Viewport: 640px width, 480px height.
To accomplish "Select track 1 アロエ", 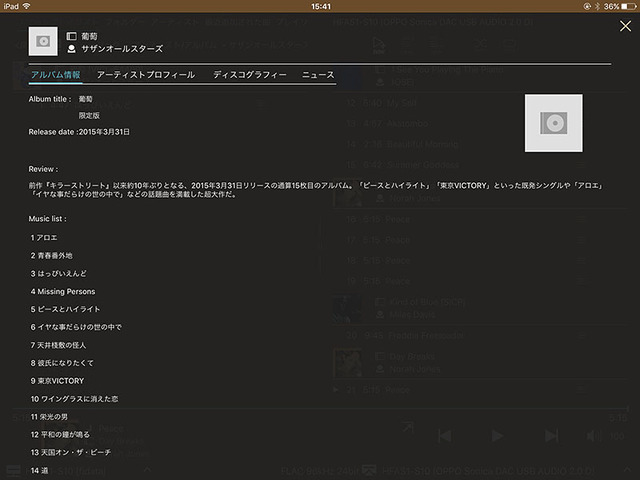I will point(45,237).
